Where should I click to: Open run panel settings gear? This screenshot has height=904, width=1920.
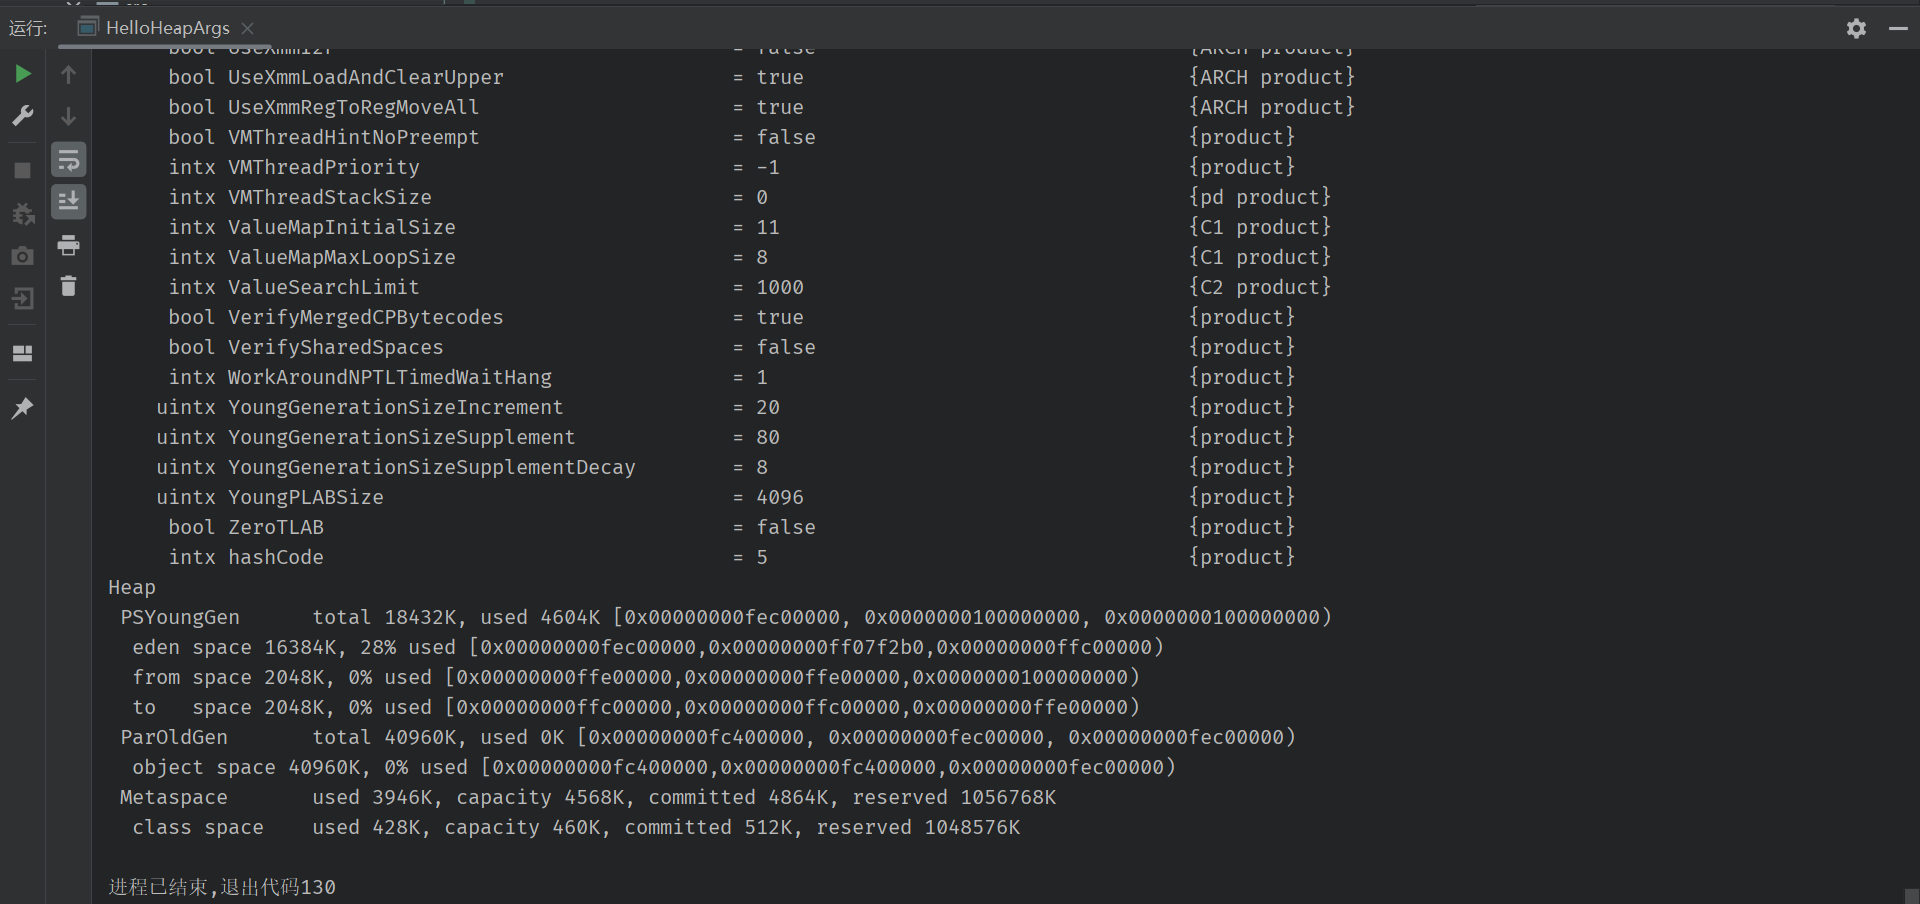(1856, 28)
